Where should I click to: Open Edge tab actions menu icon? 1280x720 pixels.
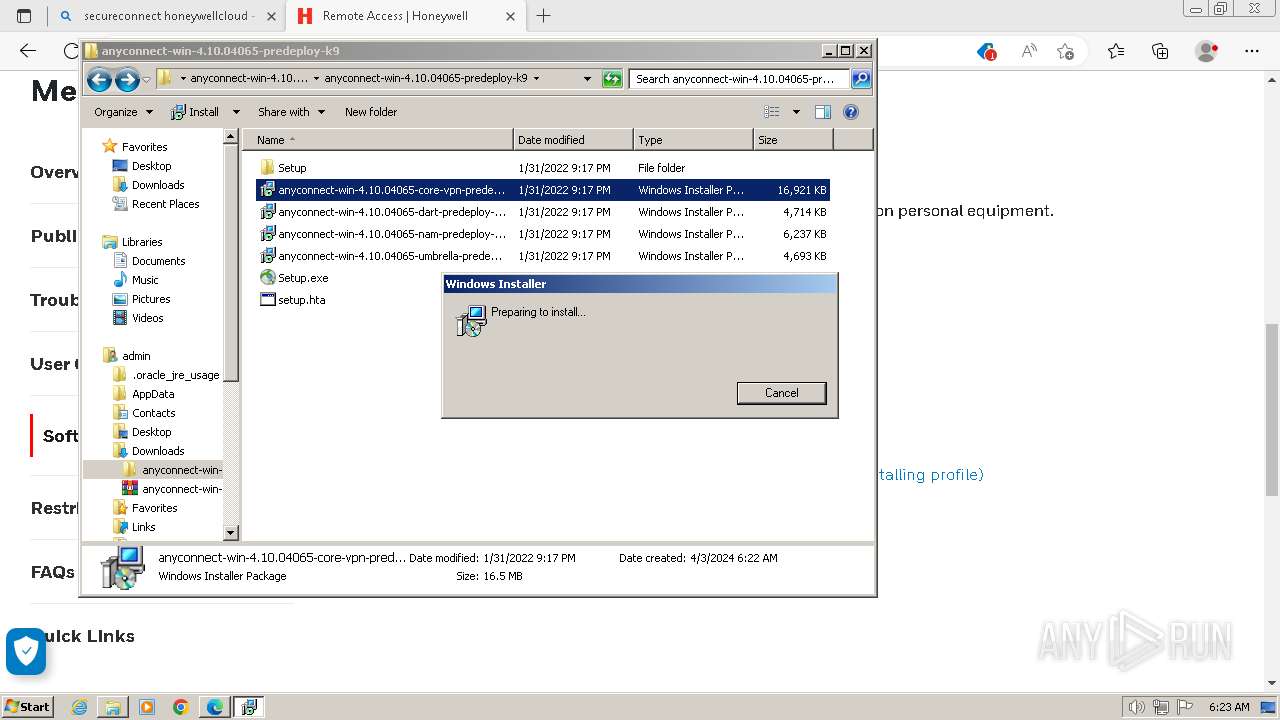(x=24, y=16)
